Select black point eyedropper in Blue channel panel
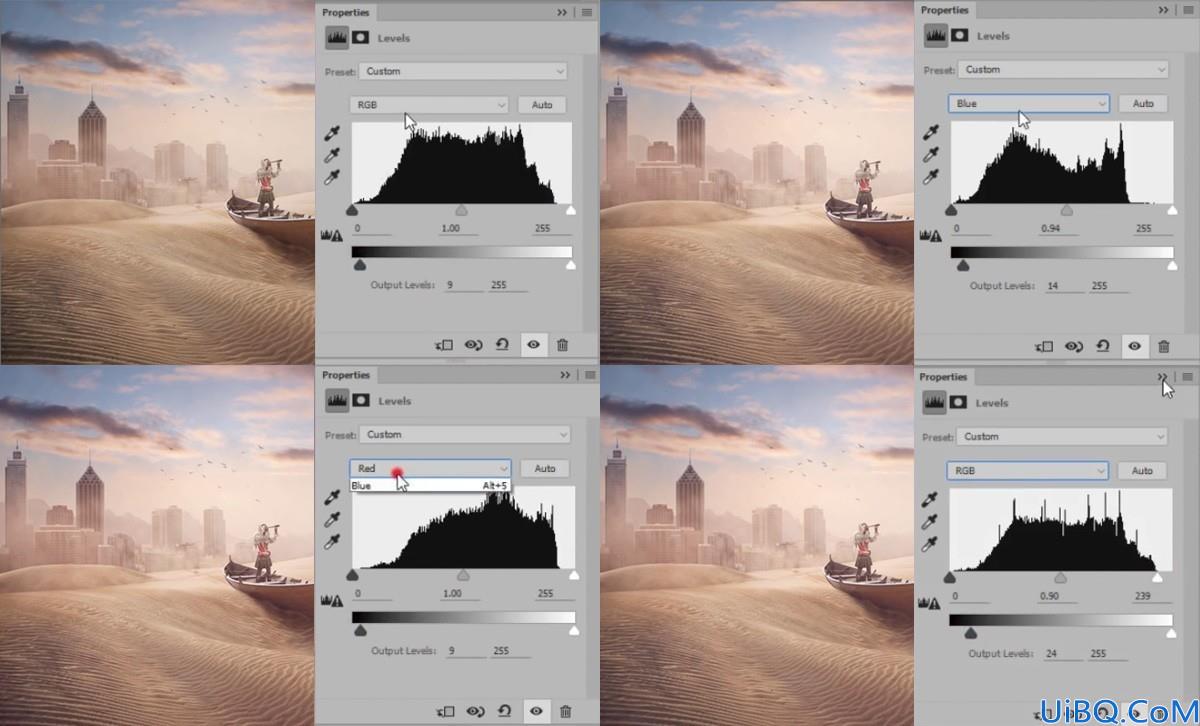 [930, 132]
